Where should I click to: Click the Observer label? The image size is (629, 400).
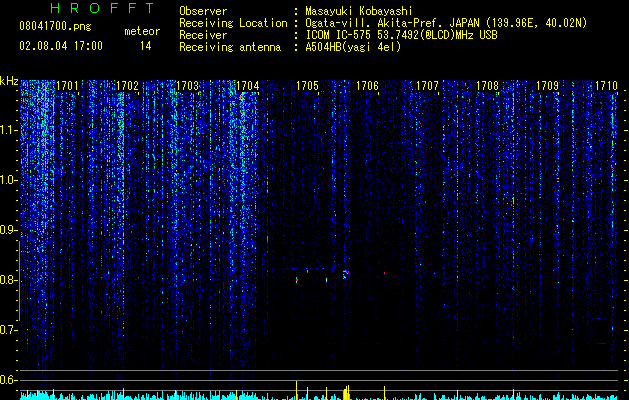[x=203, y=11]
